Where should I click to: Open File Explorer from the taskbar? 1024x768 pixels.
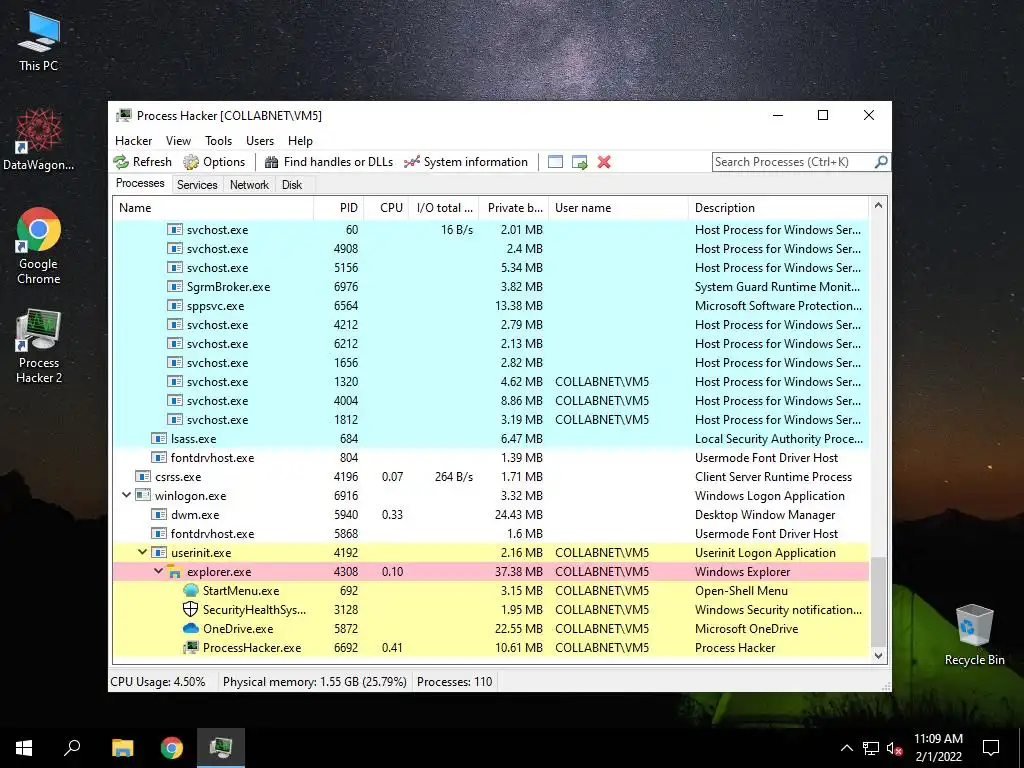pos(123,748)
